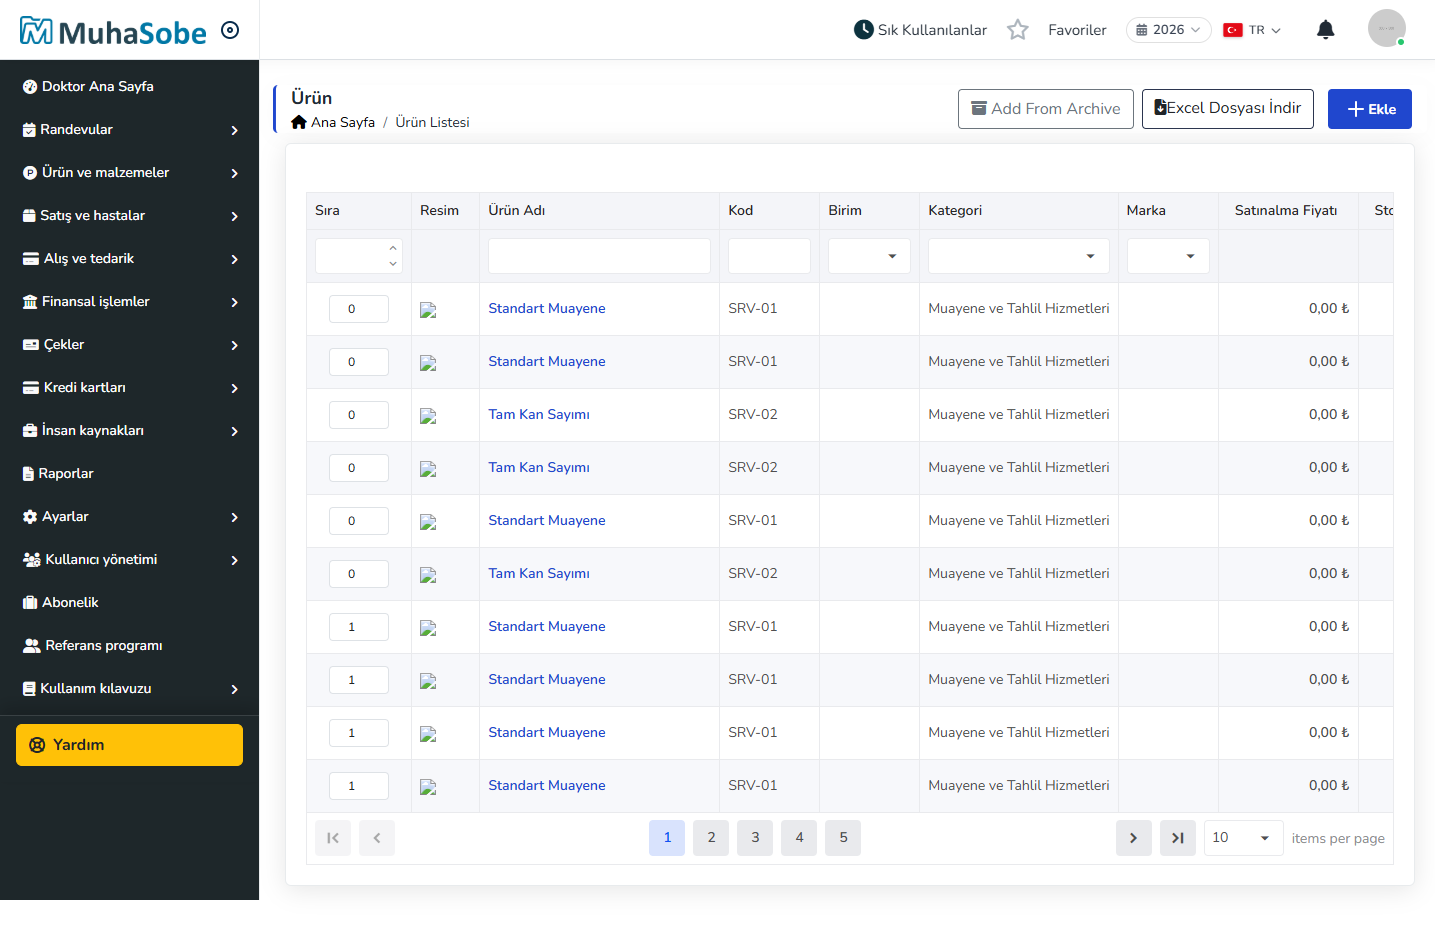The width and height of the screenshot is (1435, 941).
Task: Click the Sık Kullanılanlar clock icon
Action: (x=863, y=30)
